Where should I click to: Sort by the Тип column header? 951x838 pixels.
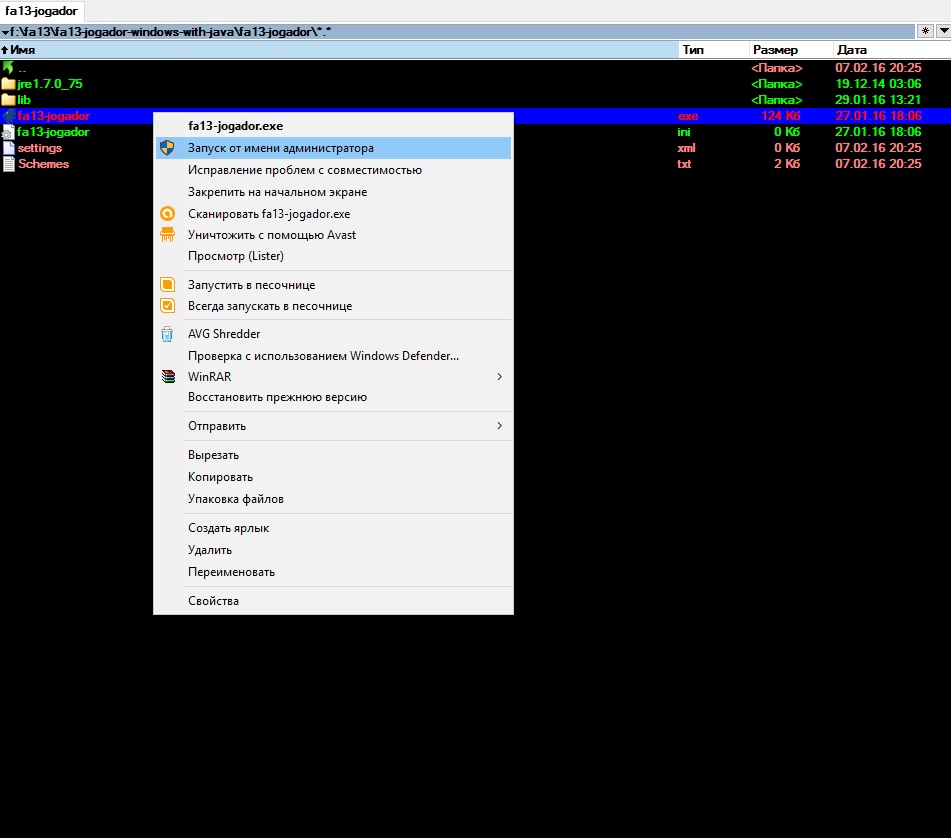pyautogui.click(x=713, y=50)
